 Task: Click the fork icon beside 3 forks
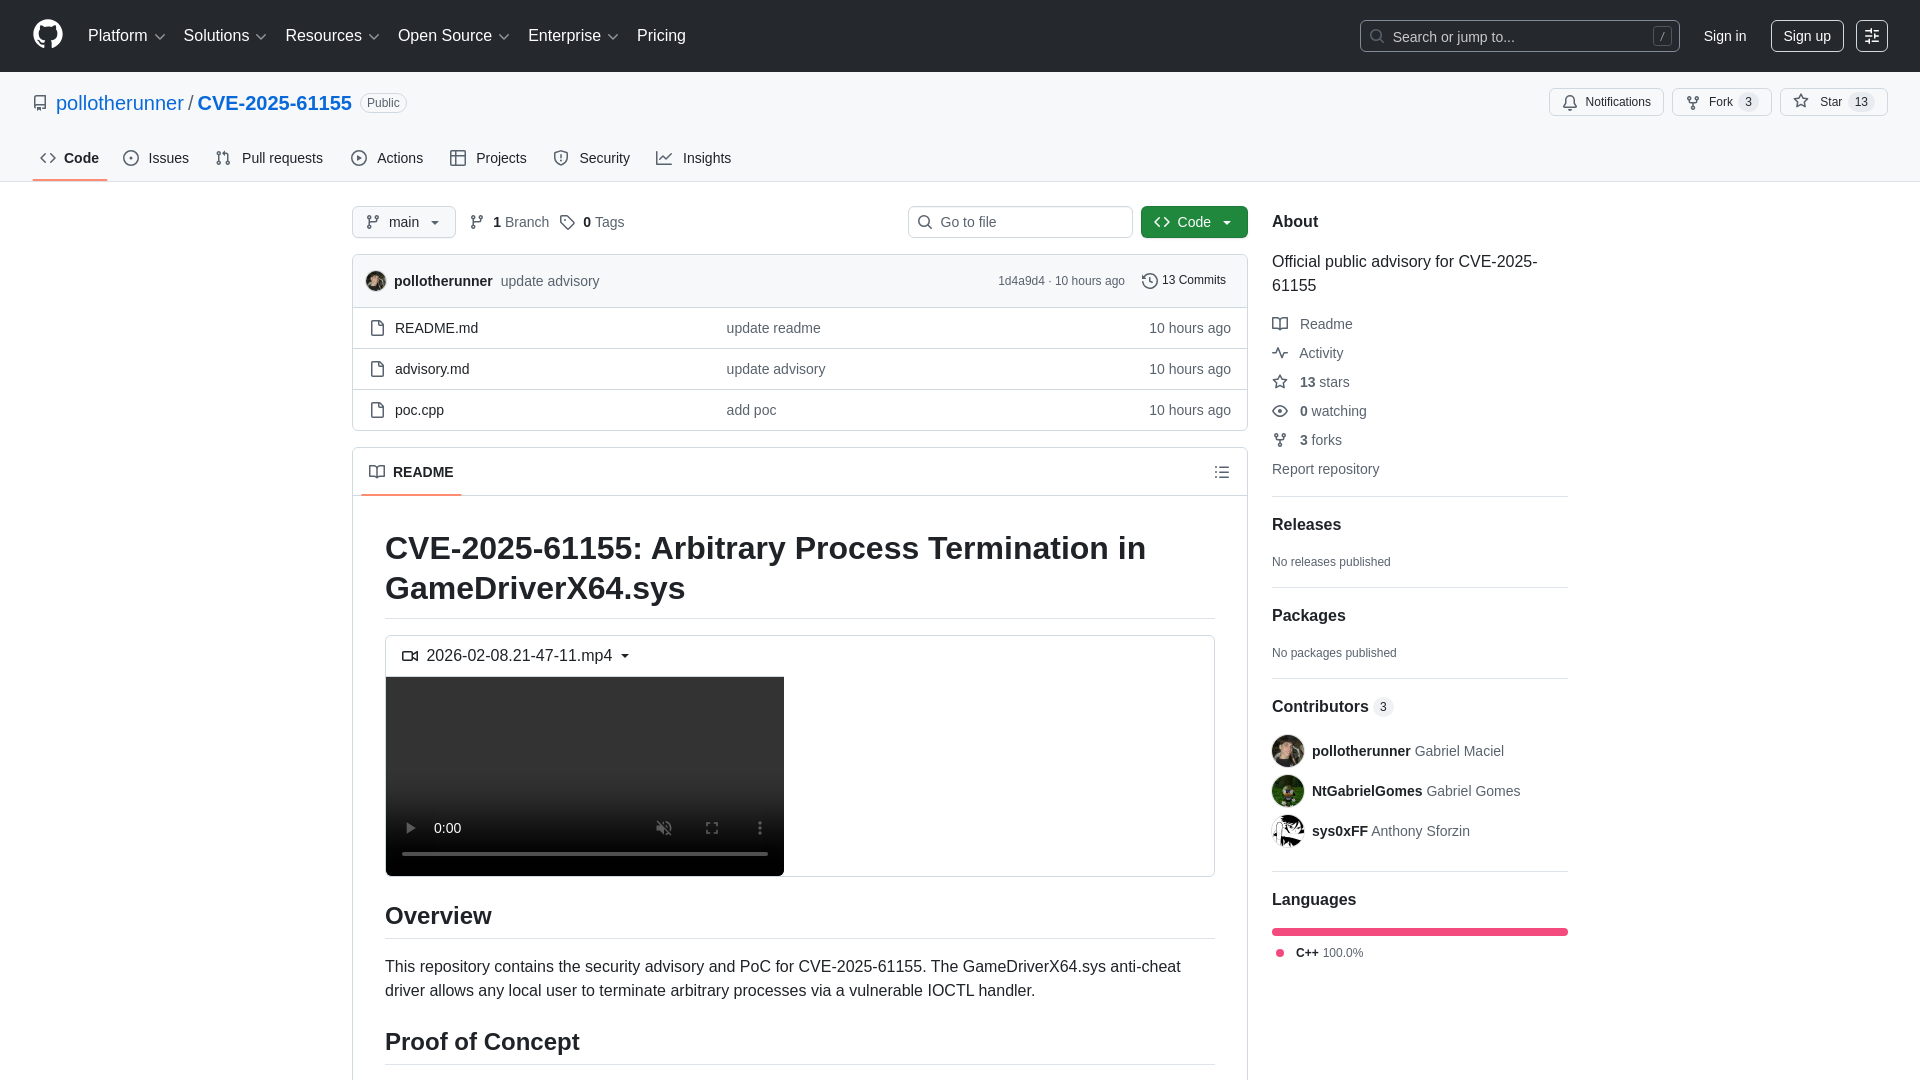pos(1280,440)
